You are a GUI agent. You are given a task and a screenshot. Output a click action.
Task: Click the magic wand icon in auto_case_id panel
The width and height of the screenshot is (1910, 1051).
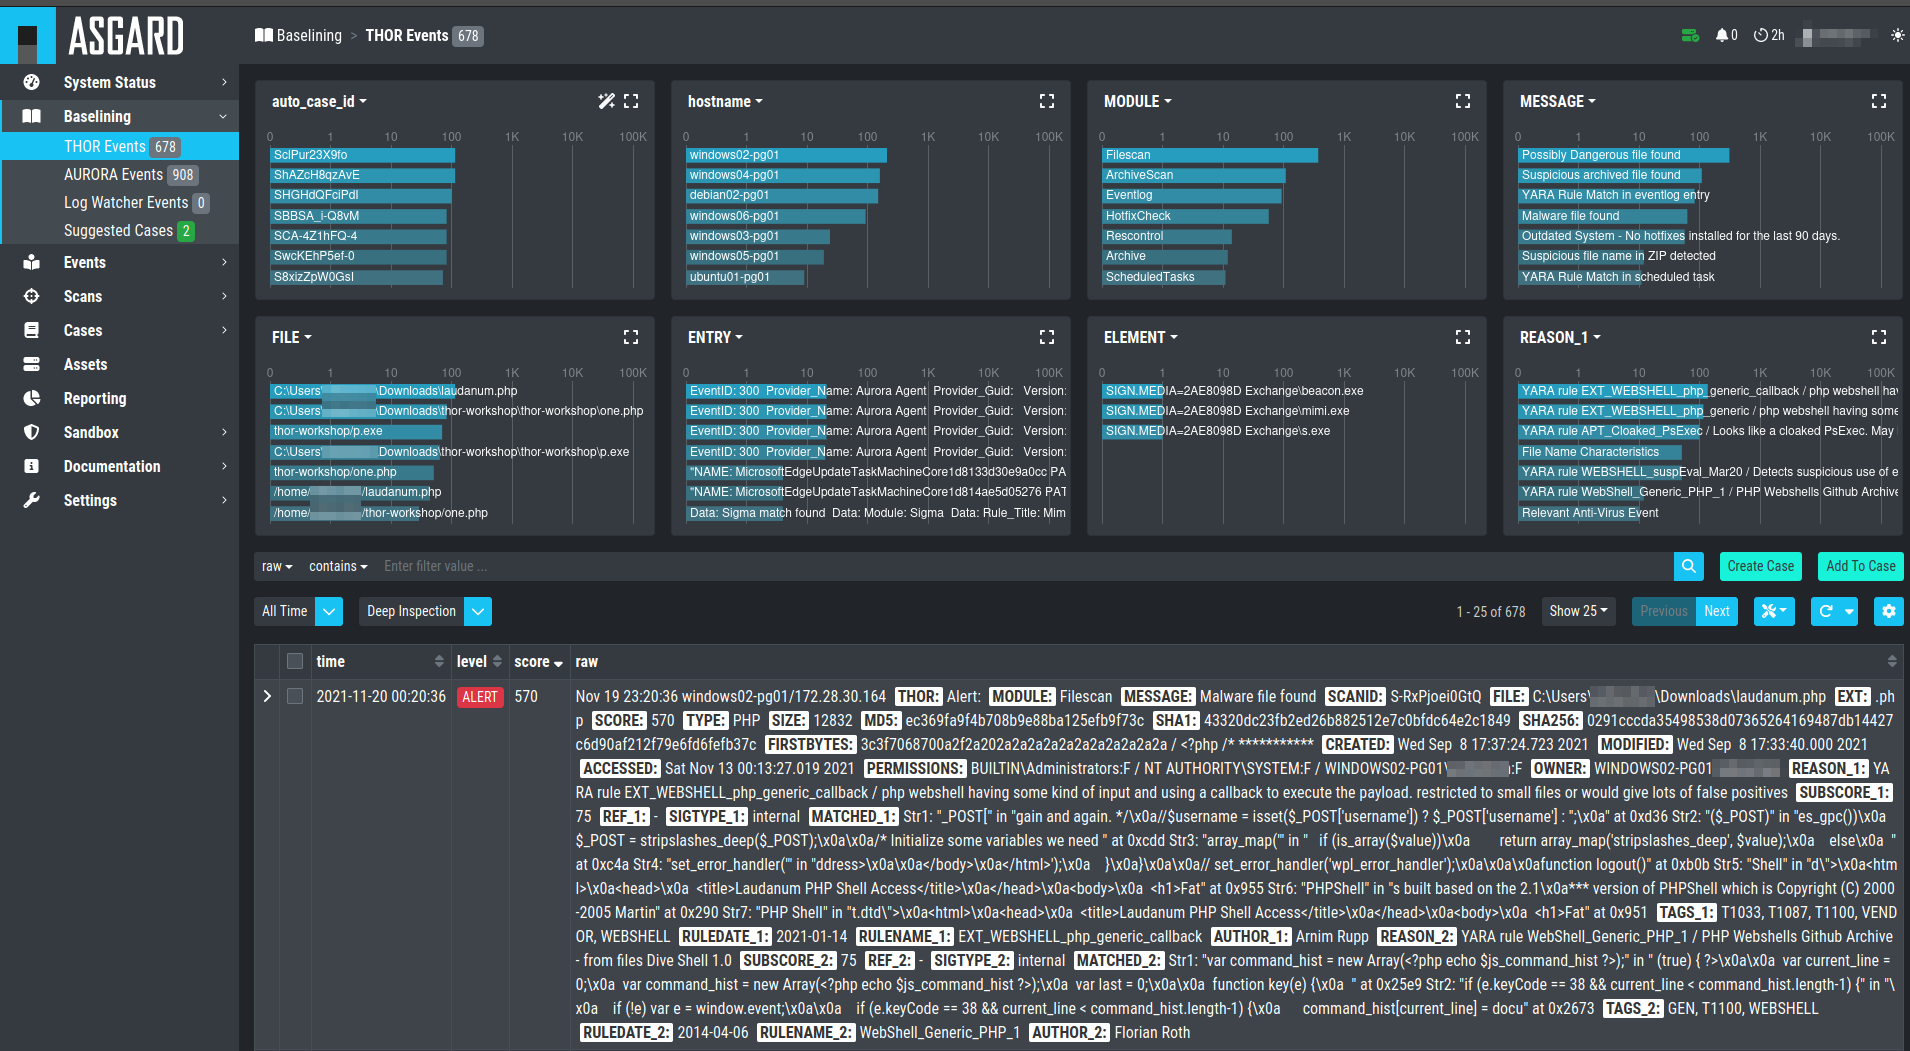[x=606, y=101]
